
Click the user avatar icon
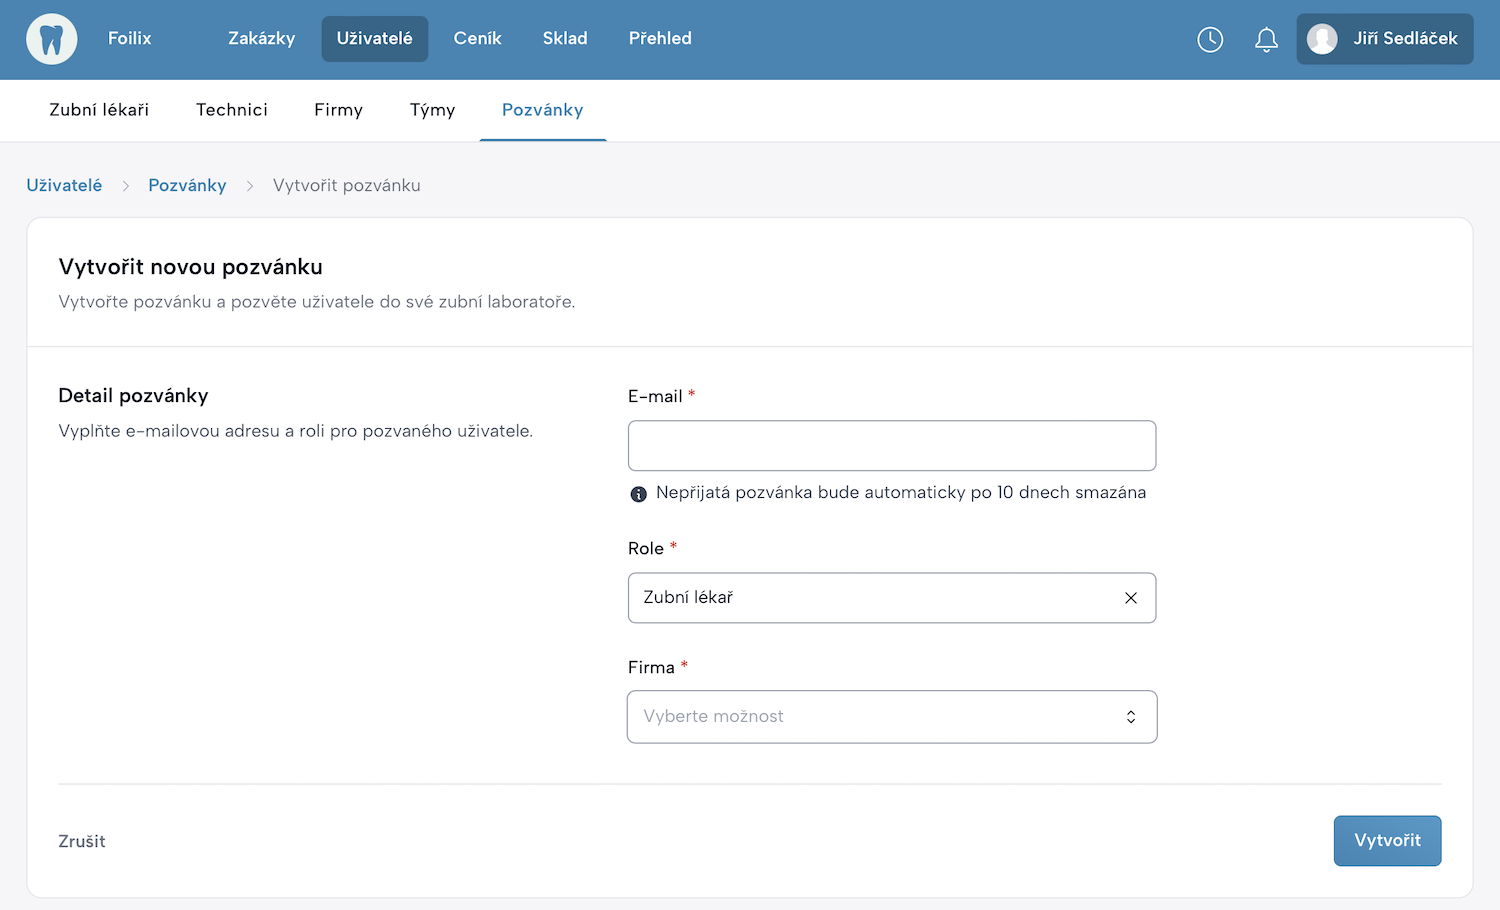click(1322, 39)
